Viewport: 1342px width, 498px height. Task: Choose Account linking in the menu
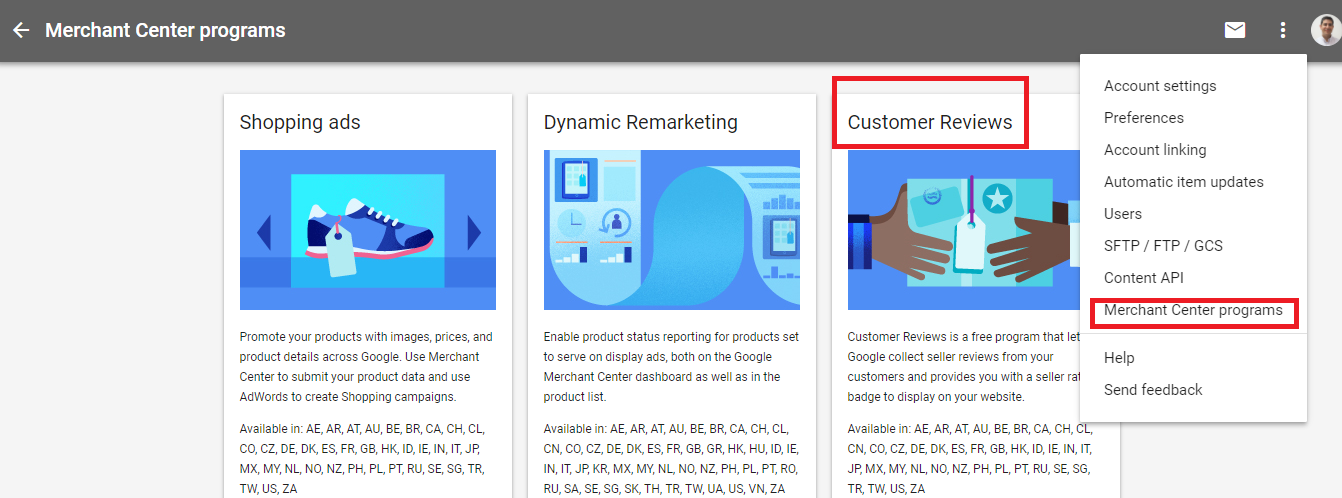coord(1155,150)
